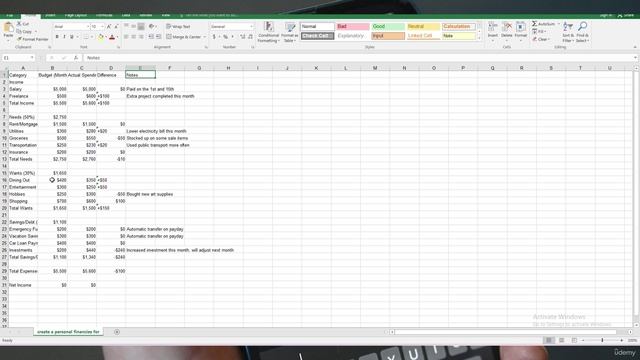Apply the Comma Style format
Screen dimensions: 640x360
[x=233, y=37]
